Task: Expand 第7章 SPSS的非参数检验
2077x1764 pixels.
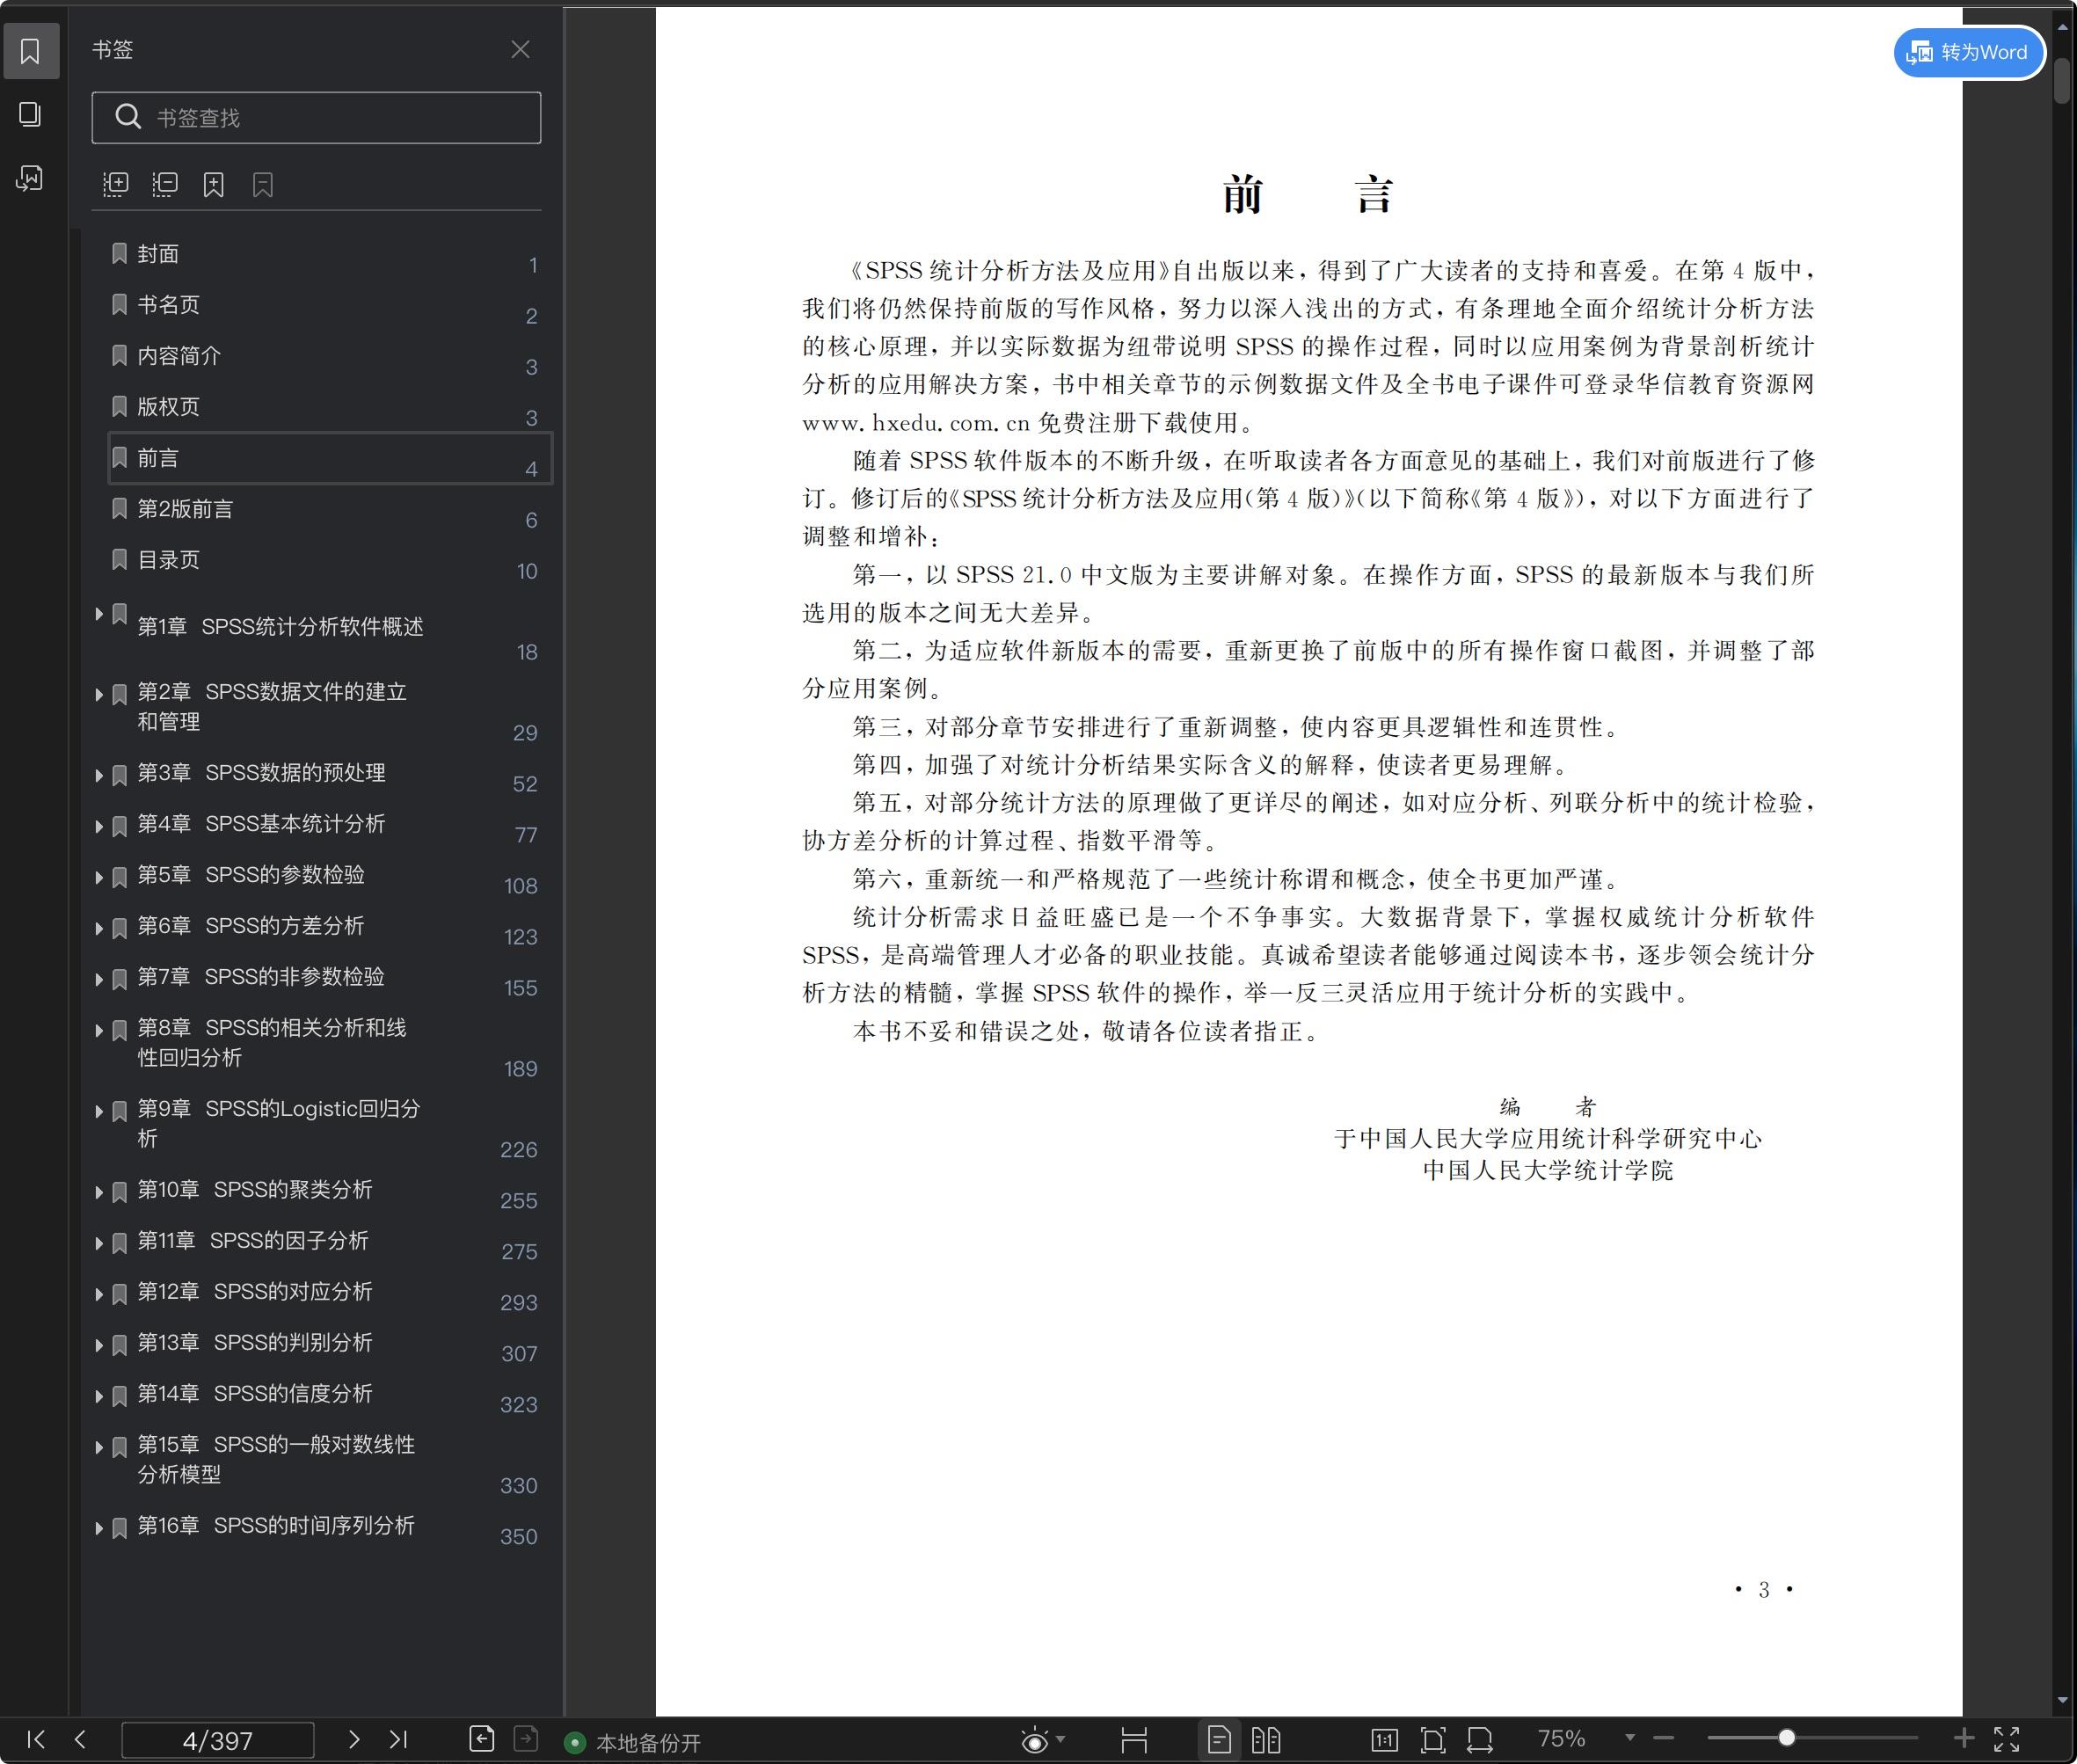Action: point(99,979)
